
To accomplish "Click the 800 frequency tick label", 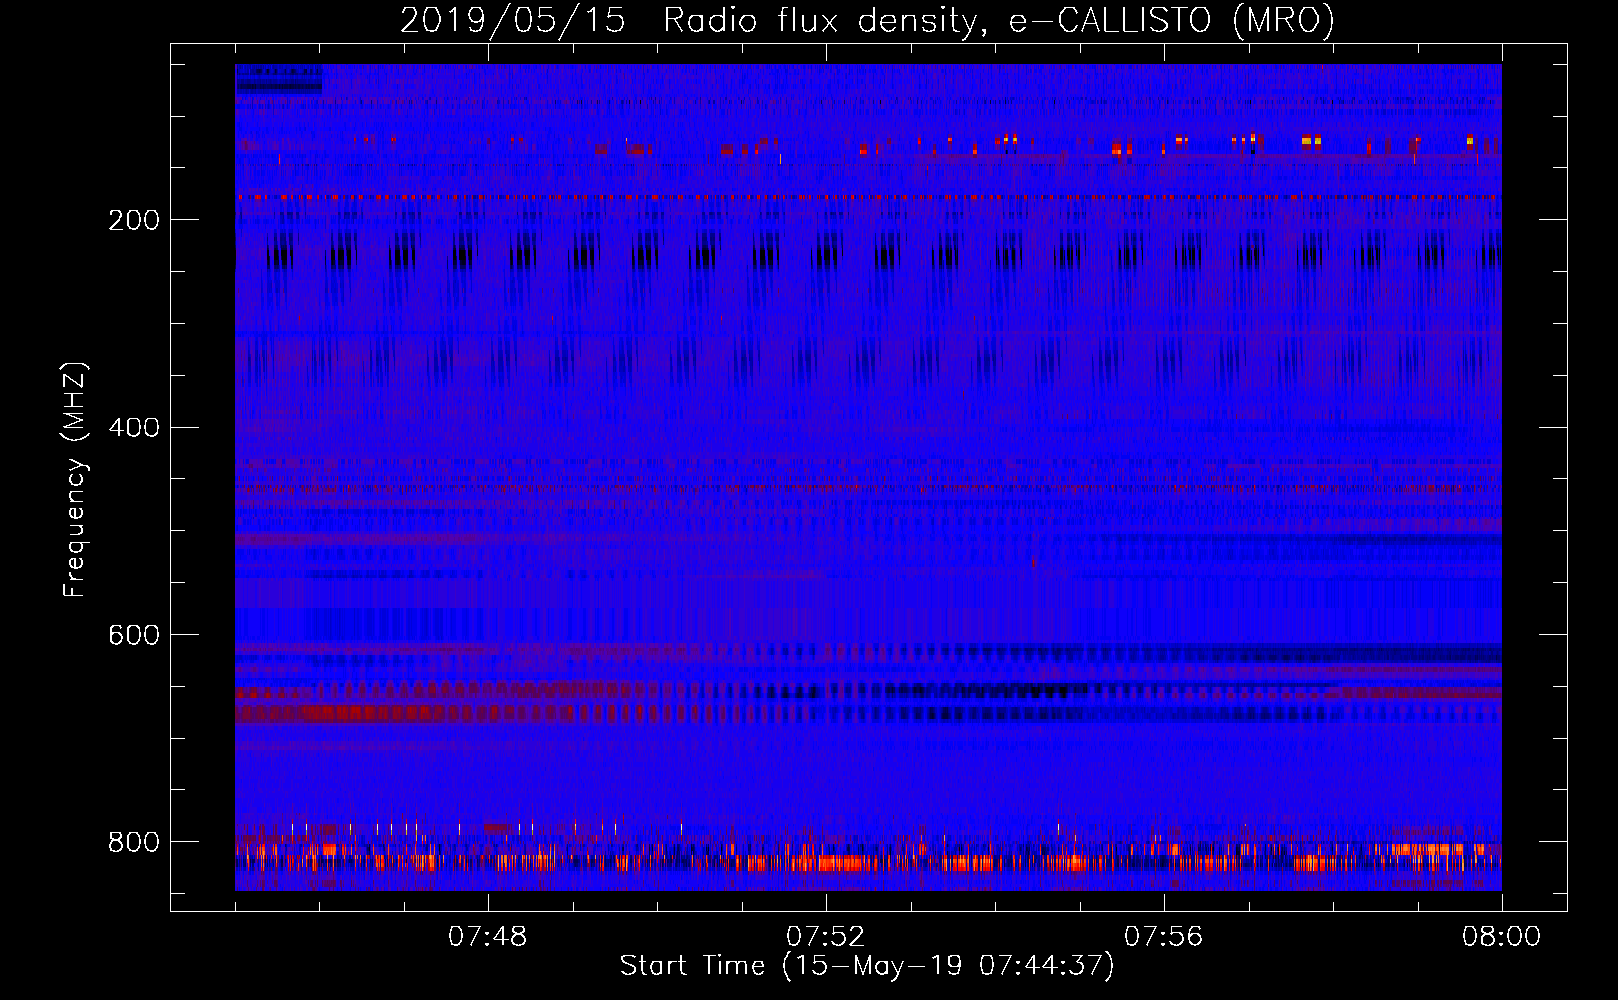I will [x=134, y=842].
